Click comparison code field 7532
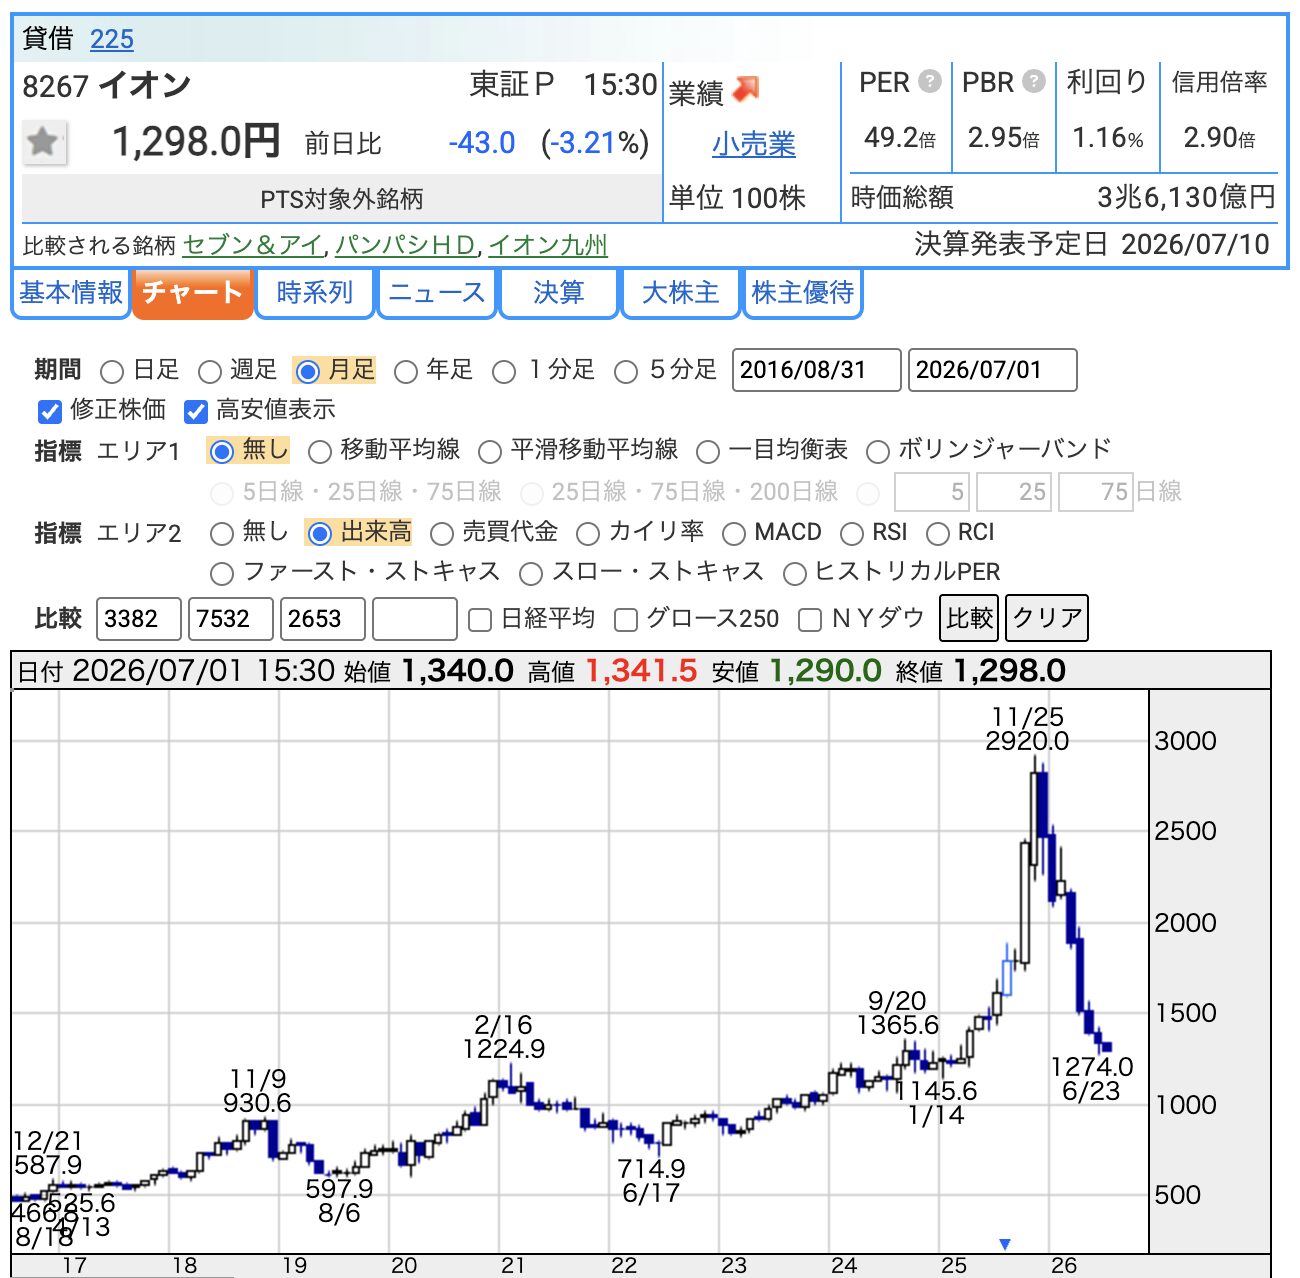1300x1278 pixels. [x=231, y=619]
